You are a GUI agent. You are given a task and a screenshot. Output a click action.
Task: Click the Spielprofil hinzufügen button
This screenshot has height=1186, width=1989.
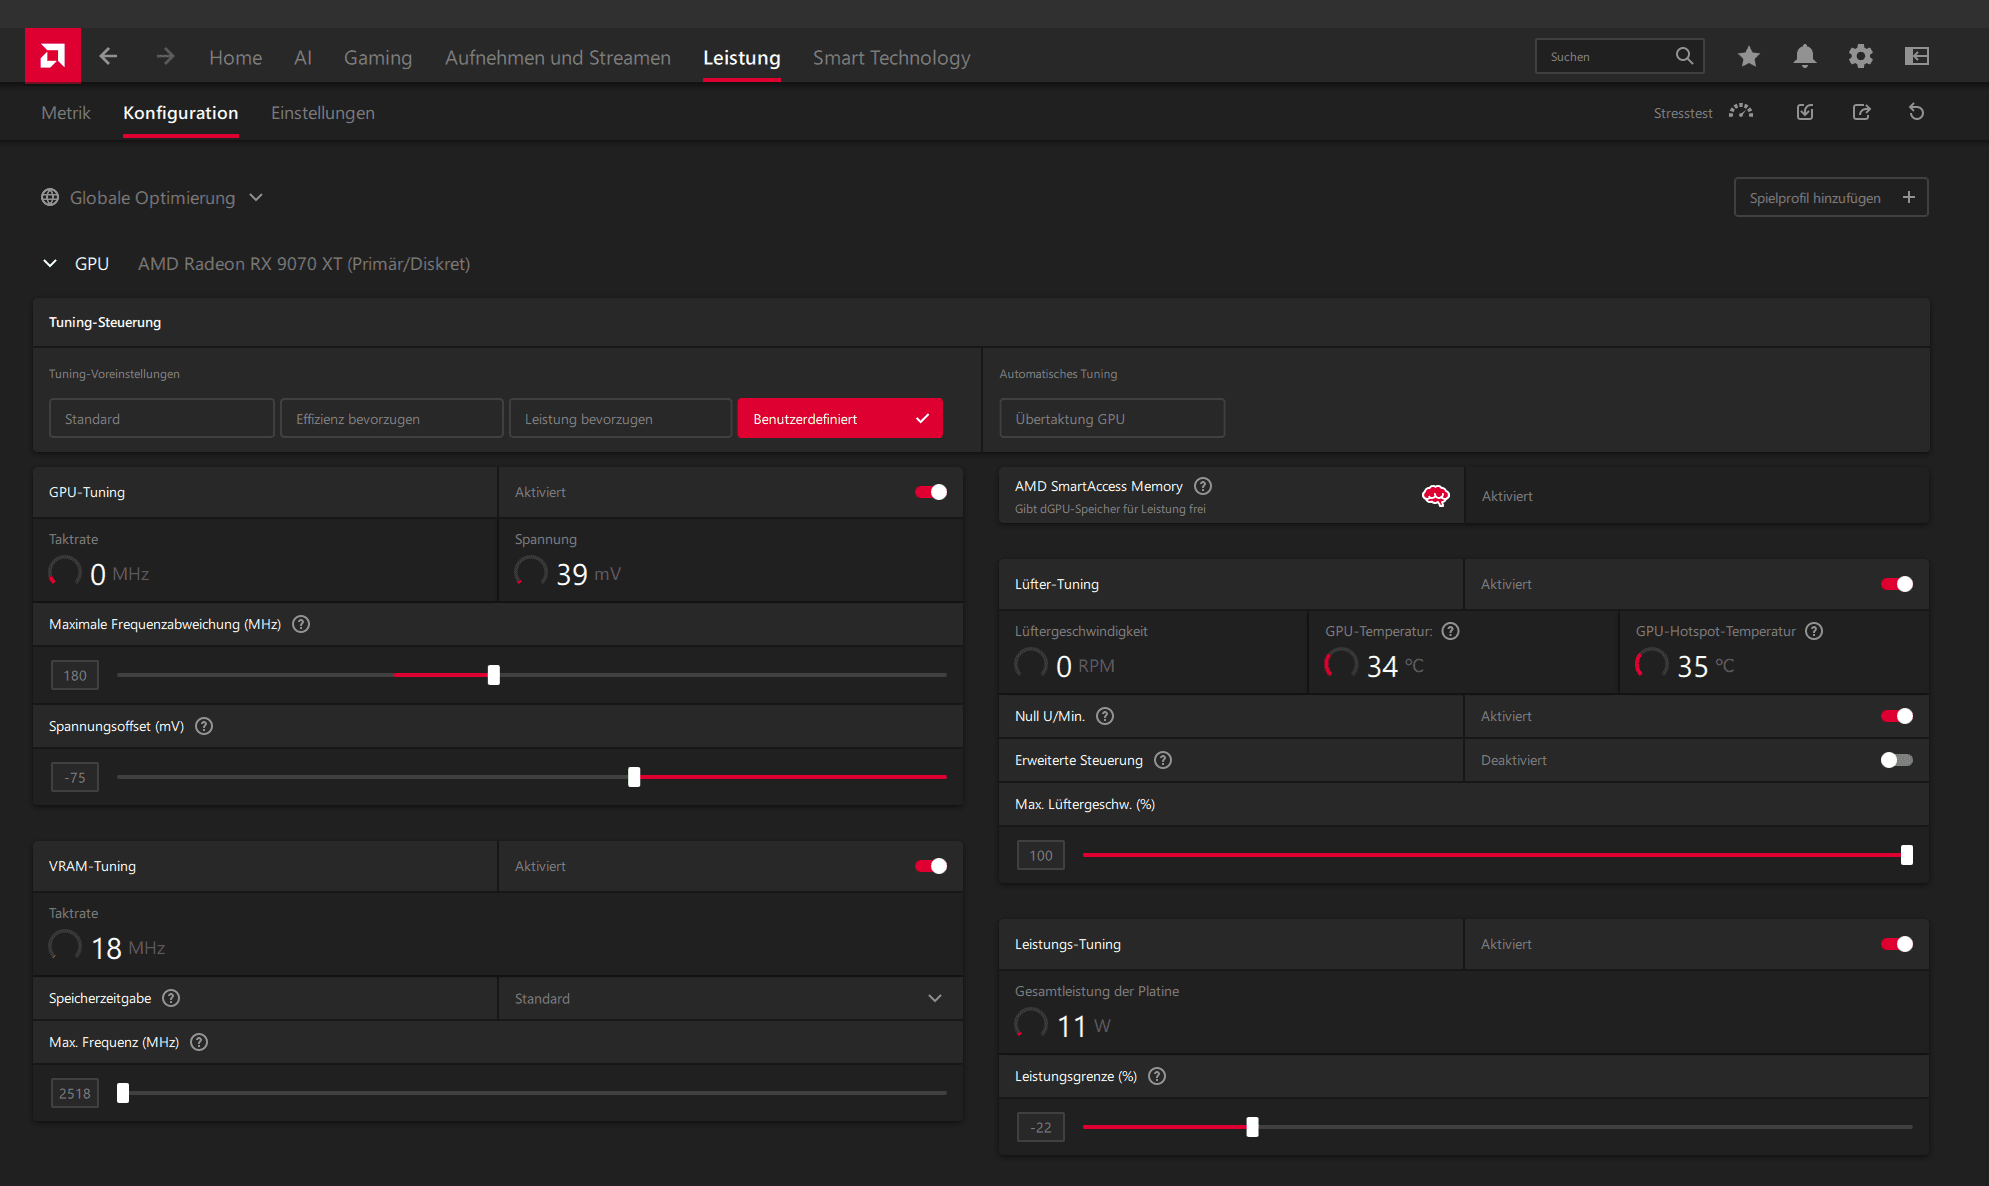tap(1830, 198)
